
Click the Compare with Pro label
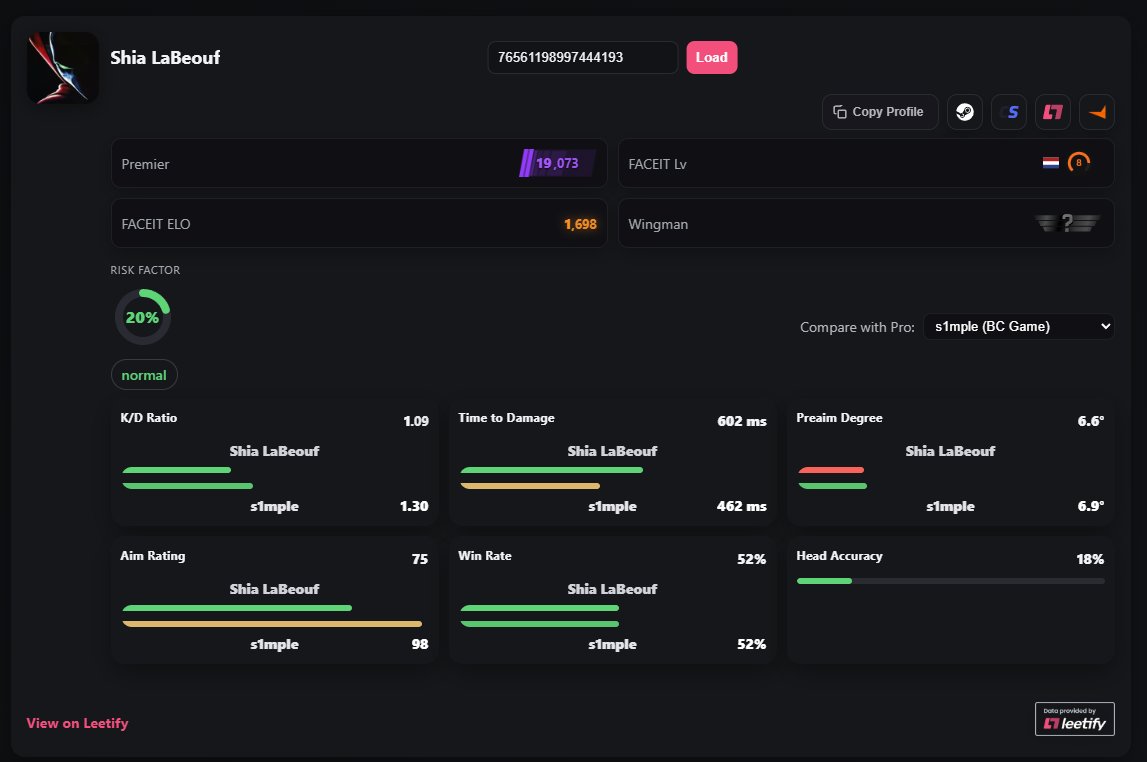tap(857, 327)
